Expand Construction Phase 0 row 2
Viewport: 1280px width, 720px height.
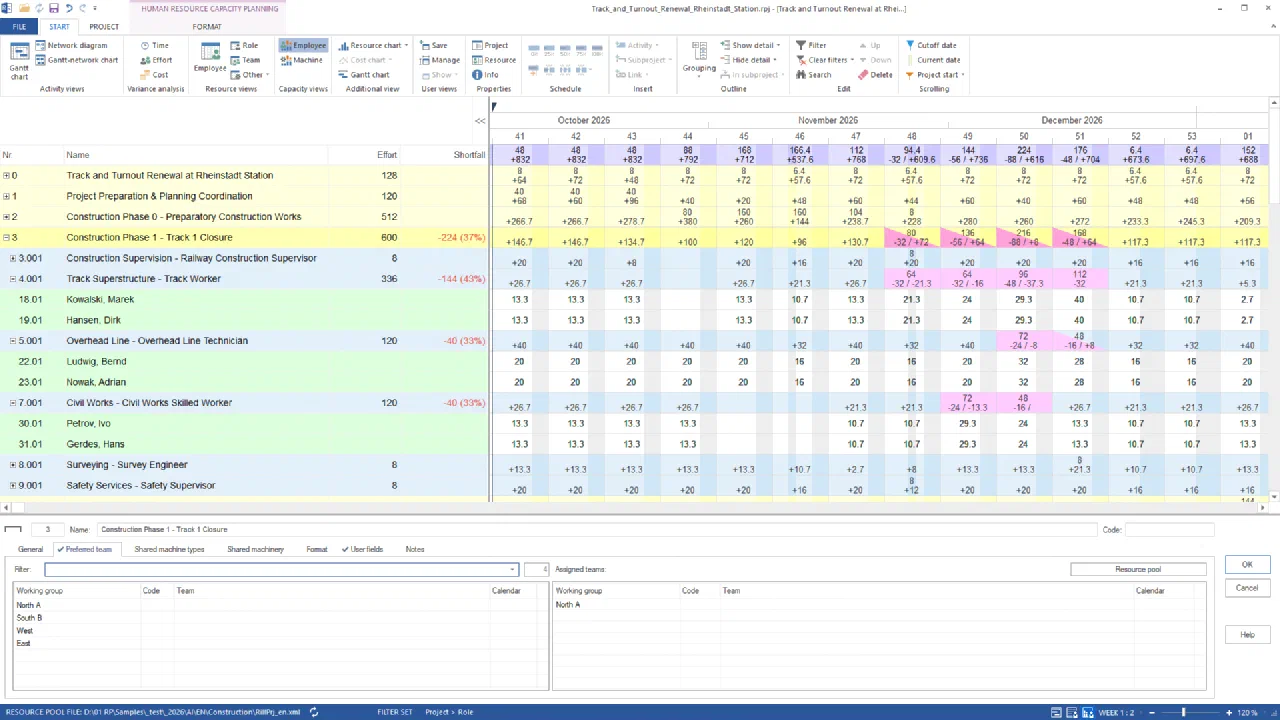point(6,217)
